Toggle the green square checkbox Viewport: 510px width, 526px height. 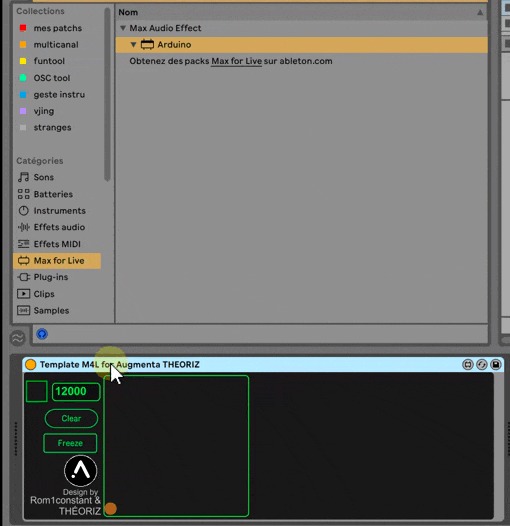tap(37, 391)
